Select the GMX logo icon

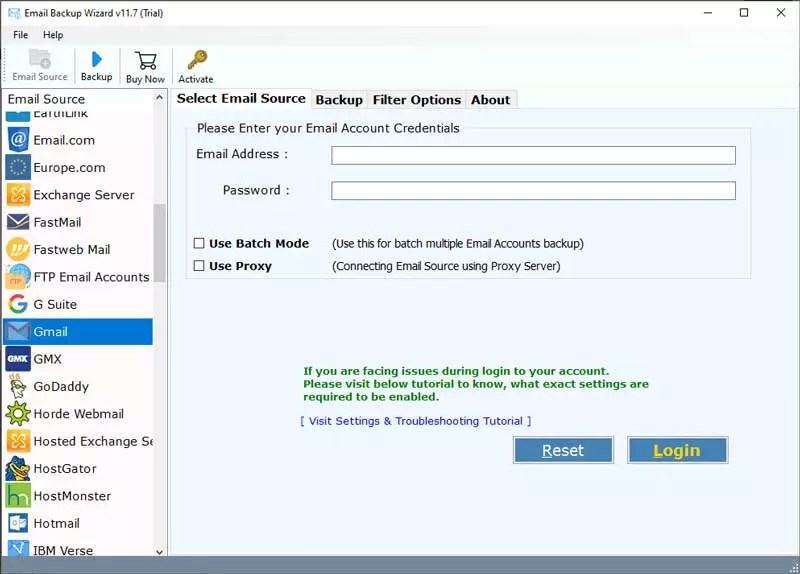click(18, 359)
